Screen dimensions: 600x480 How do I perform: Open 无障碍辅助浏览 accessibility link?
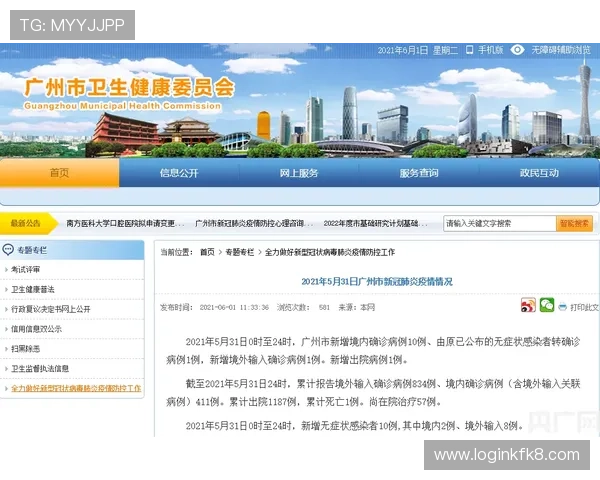tap(561, 50)
